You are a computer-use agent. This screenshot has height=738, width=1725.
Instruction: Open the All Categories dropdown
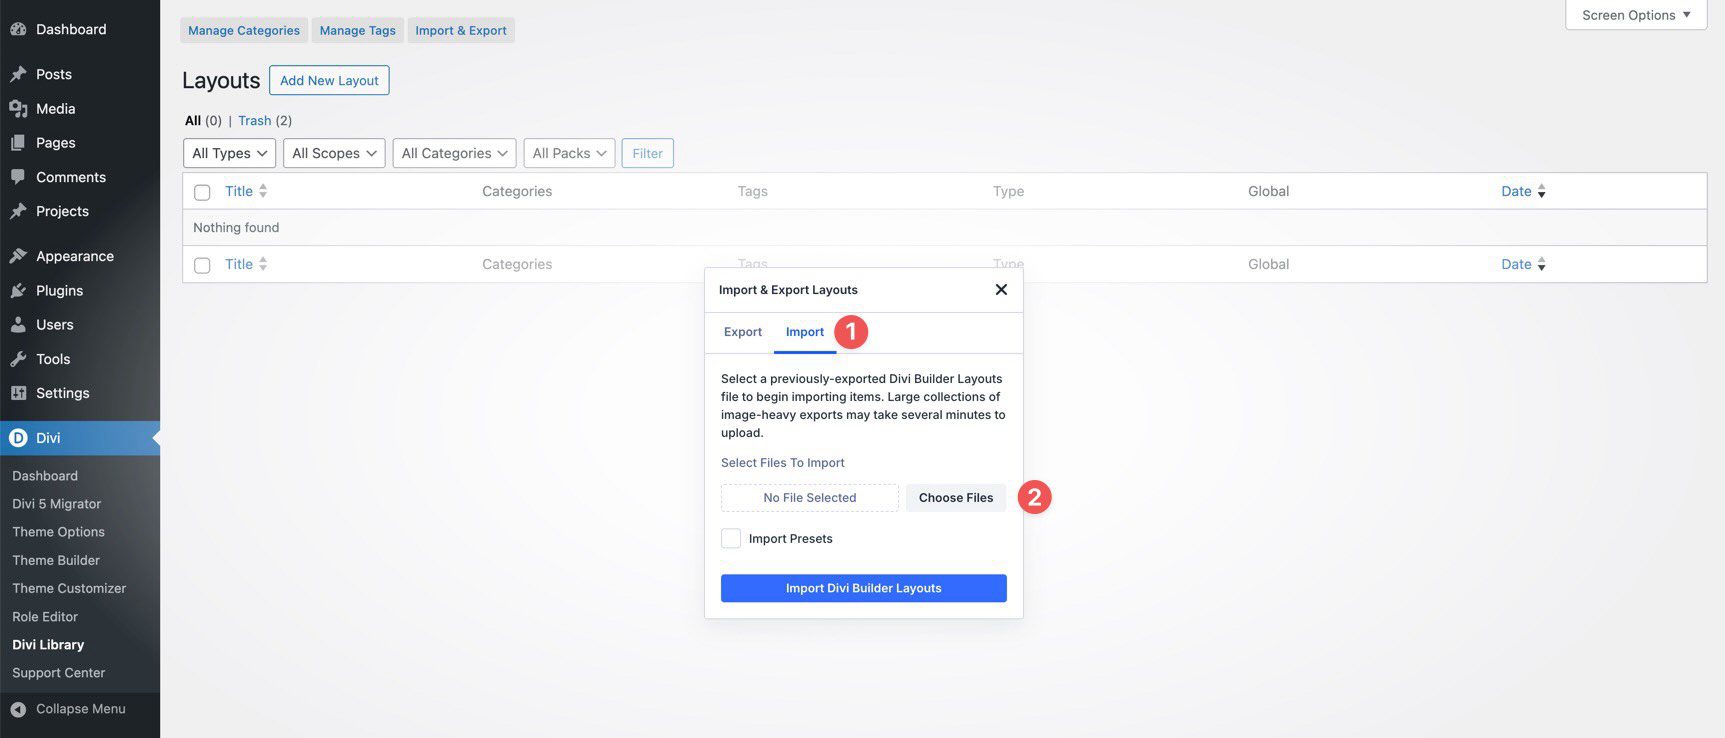(455, 153)
